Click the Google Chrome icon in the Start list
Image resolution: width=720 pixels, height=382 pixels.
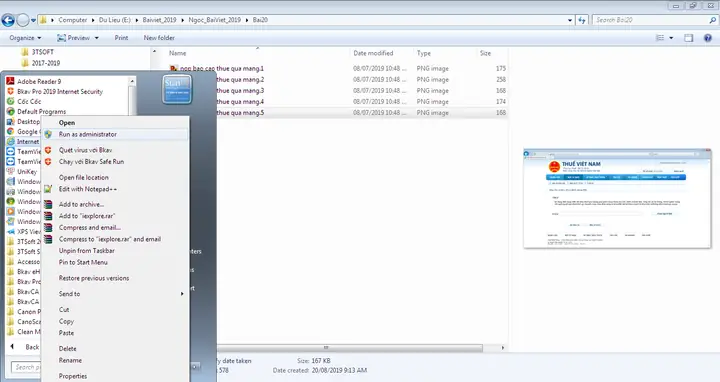coord(11,131)
